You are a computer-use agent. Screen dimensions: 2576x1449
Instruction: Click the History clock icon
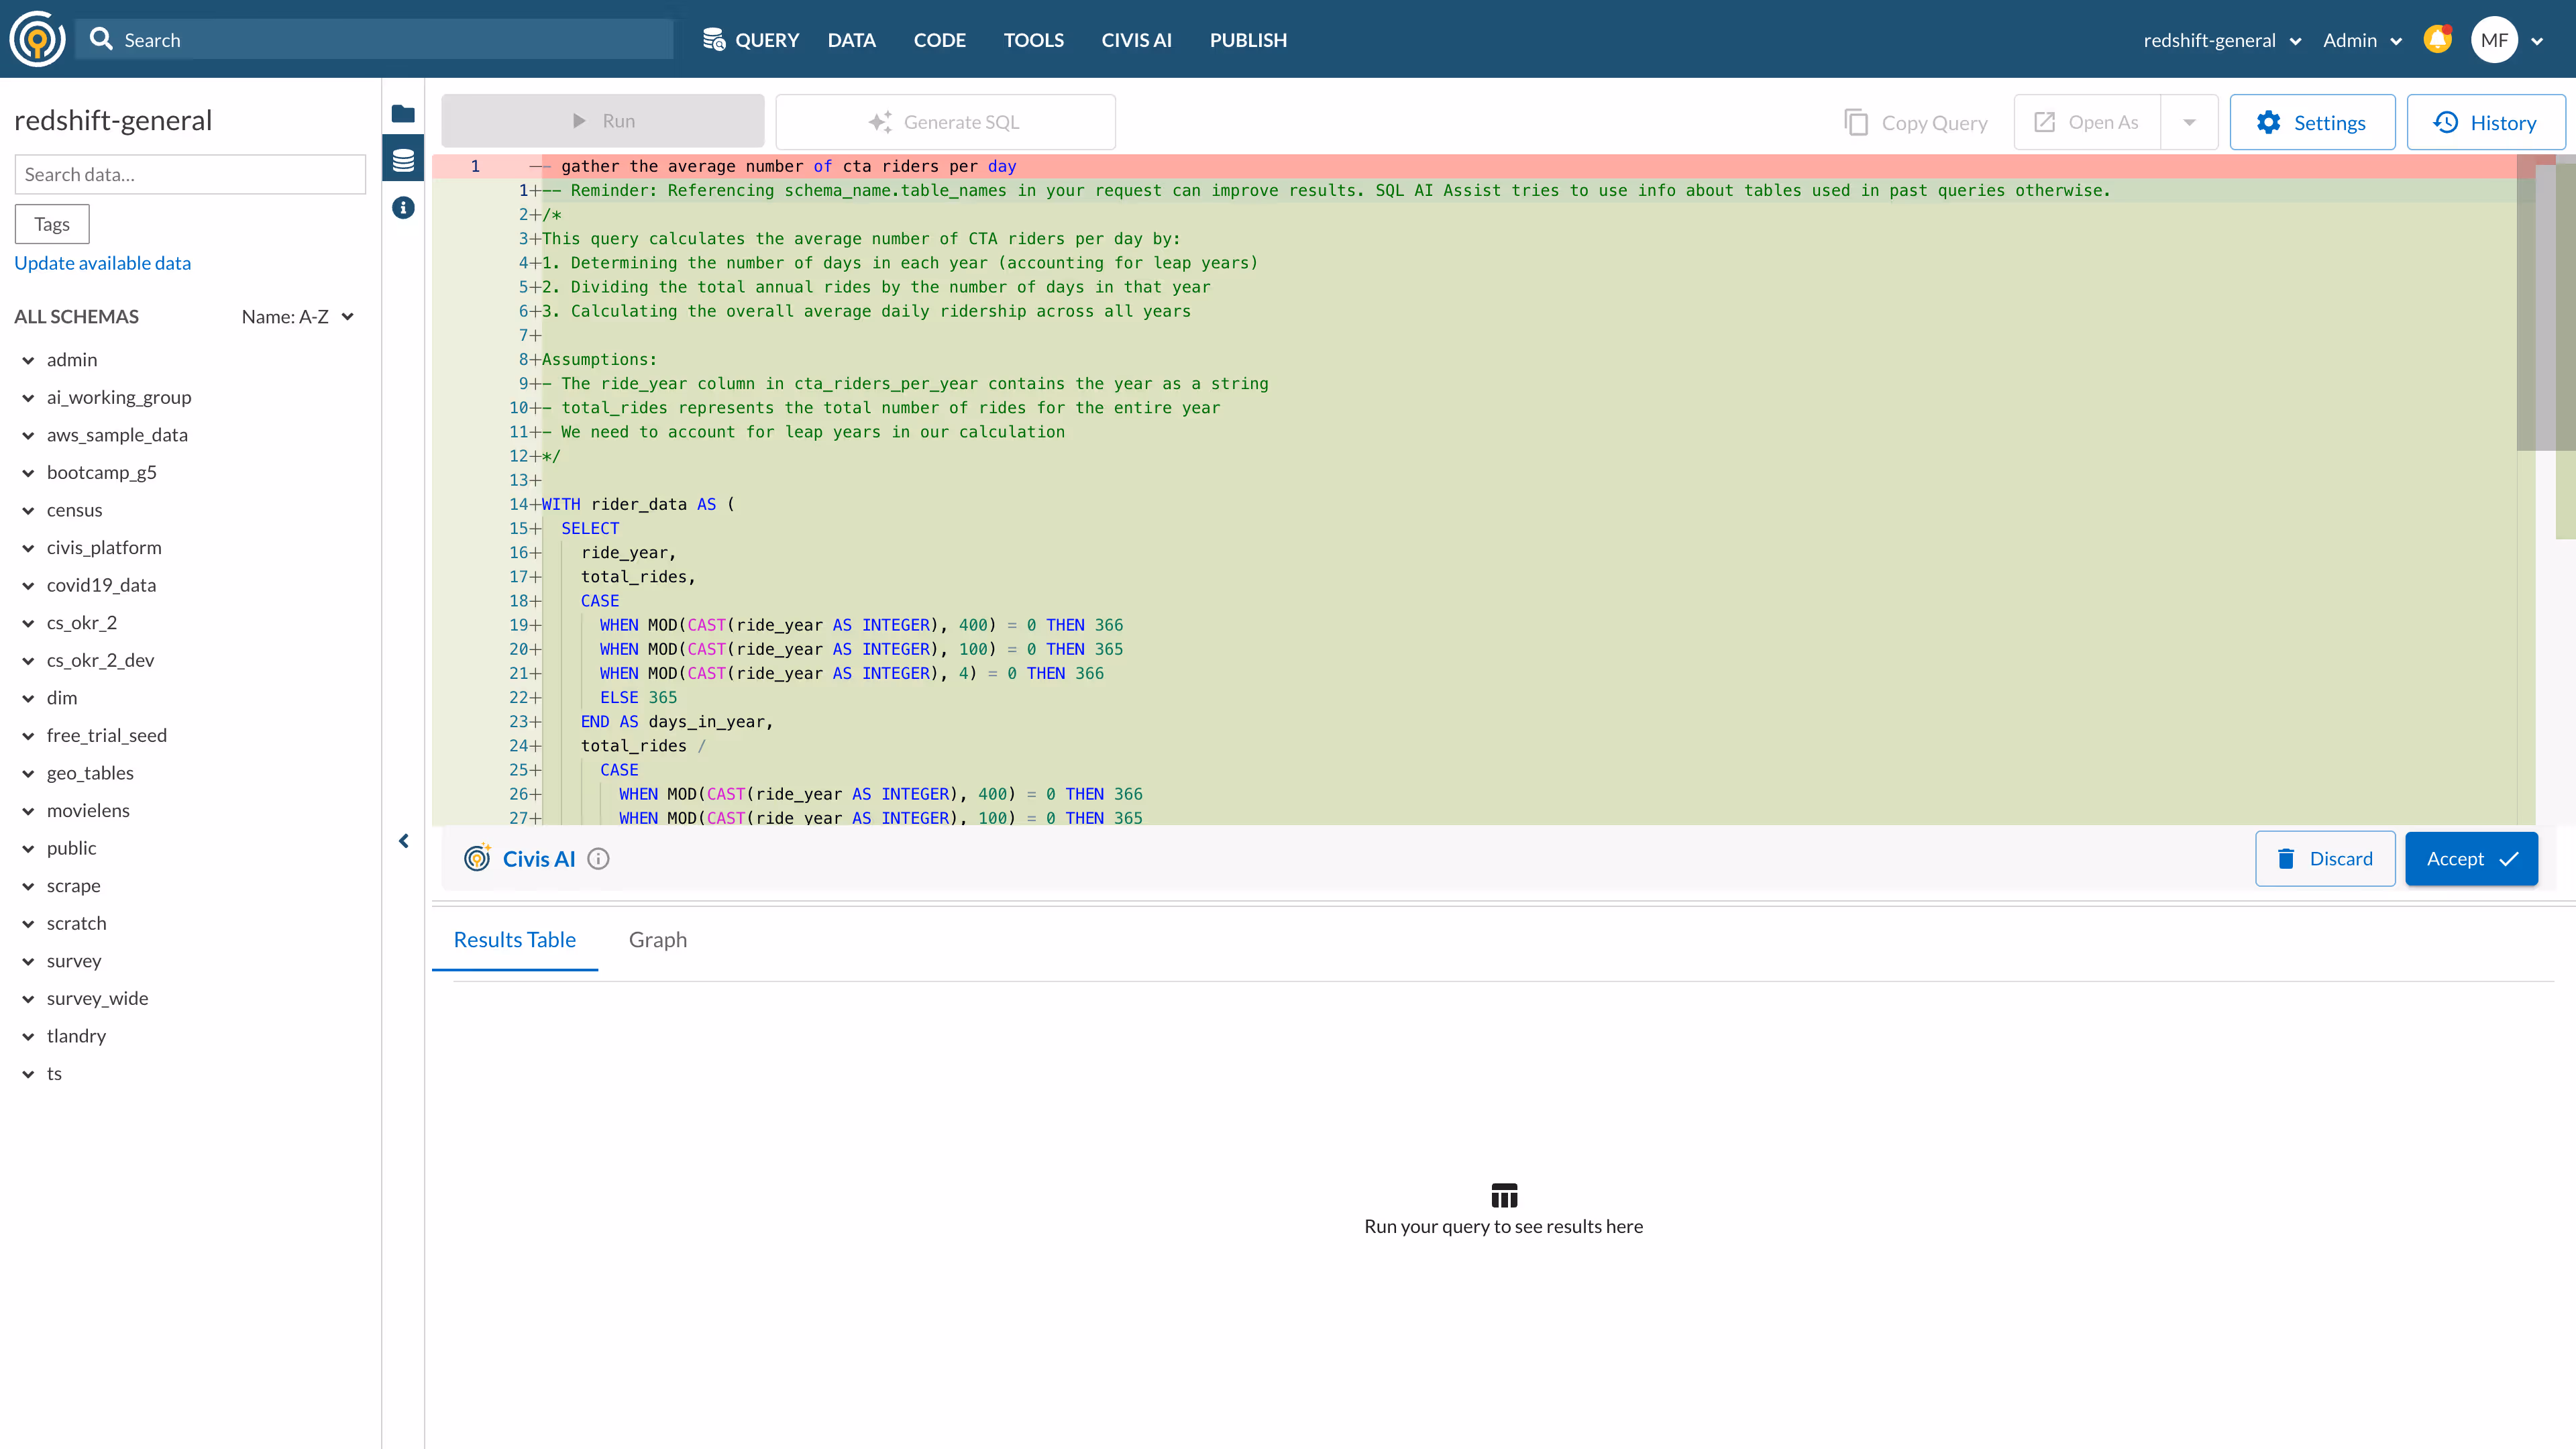point(2445,122)
